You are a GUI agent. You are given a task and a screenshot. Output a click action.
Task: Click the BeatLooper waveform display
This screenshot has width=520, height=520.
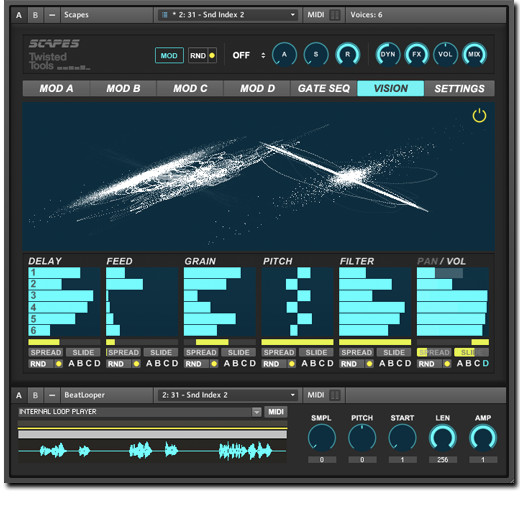tap(152, 451)
